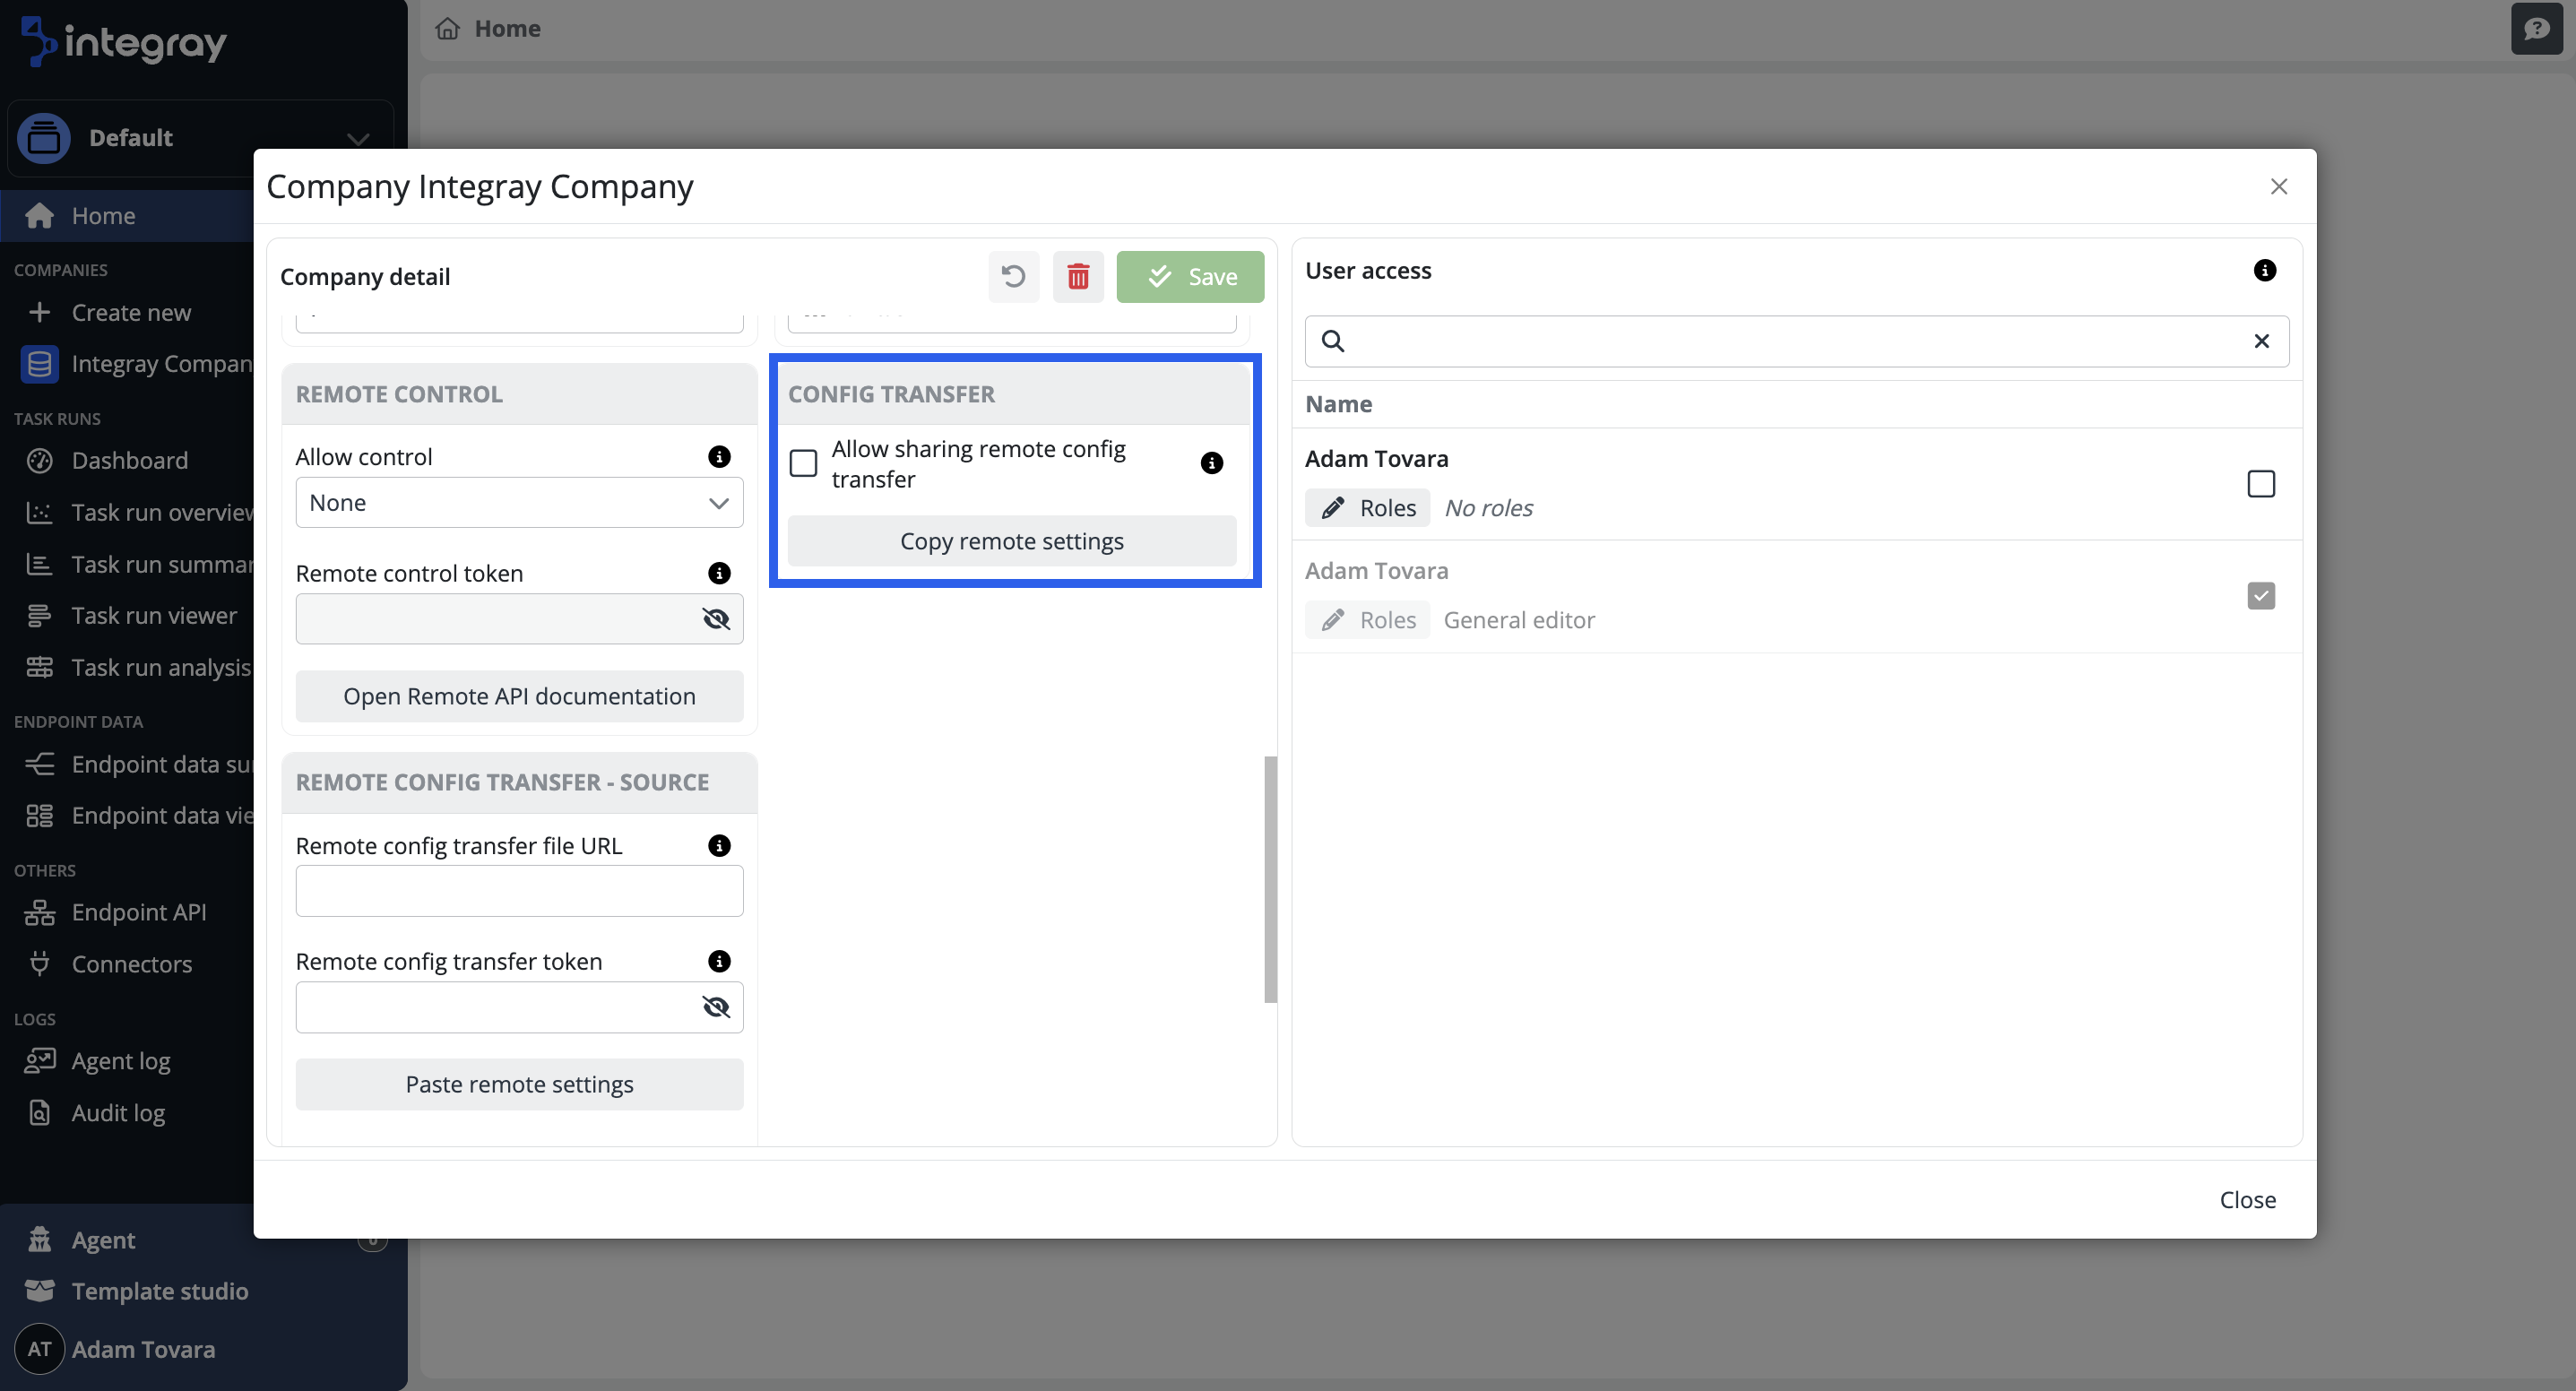Open the Allow control dropdown set to None

click(519, 503)
